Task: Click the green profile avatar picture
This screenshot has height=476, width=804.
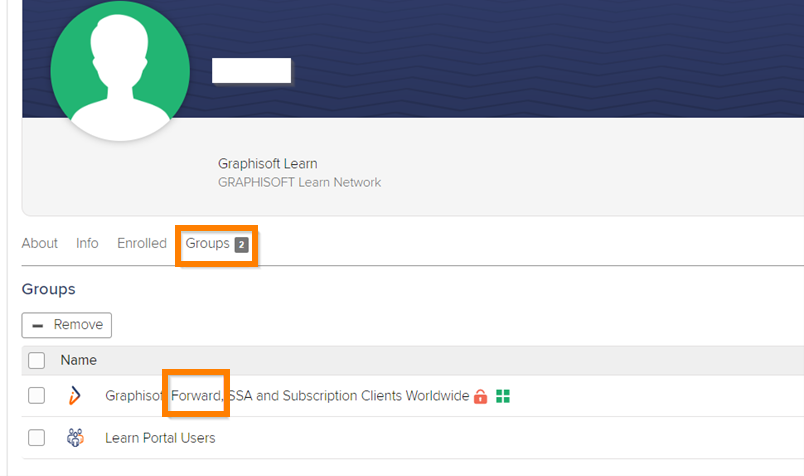Action: [120, 71]
